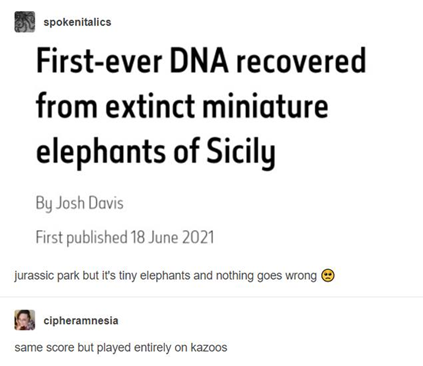
Task: Click the divider line between posts
Action: click(x=211, y=297)
